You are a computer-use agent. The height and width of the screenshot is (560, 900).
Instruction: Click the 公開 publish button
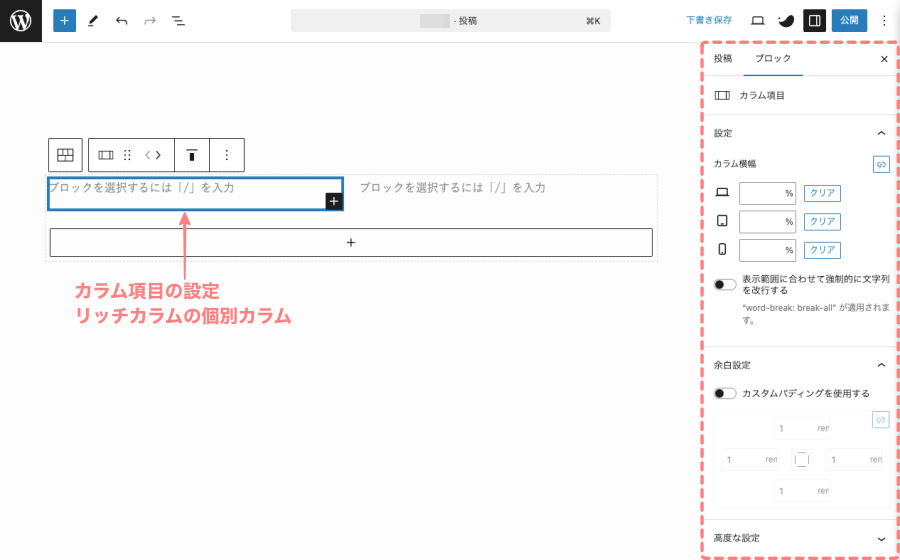[x=849, y=20]
